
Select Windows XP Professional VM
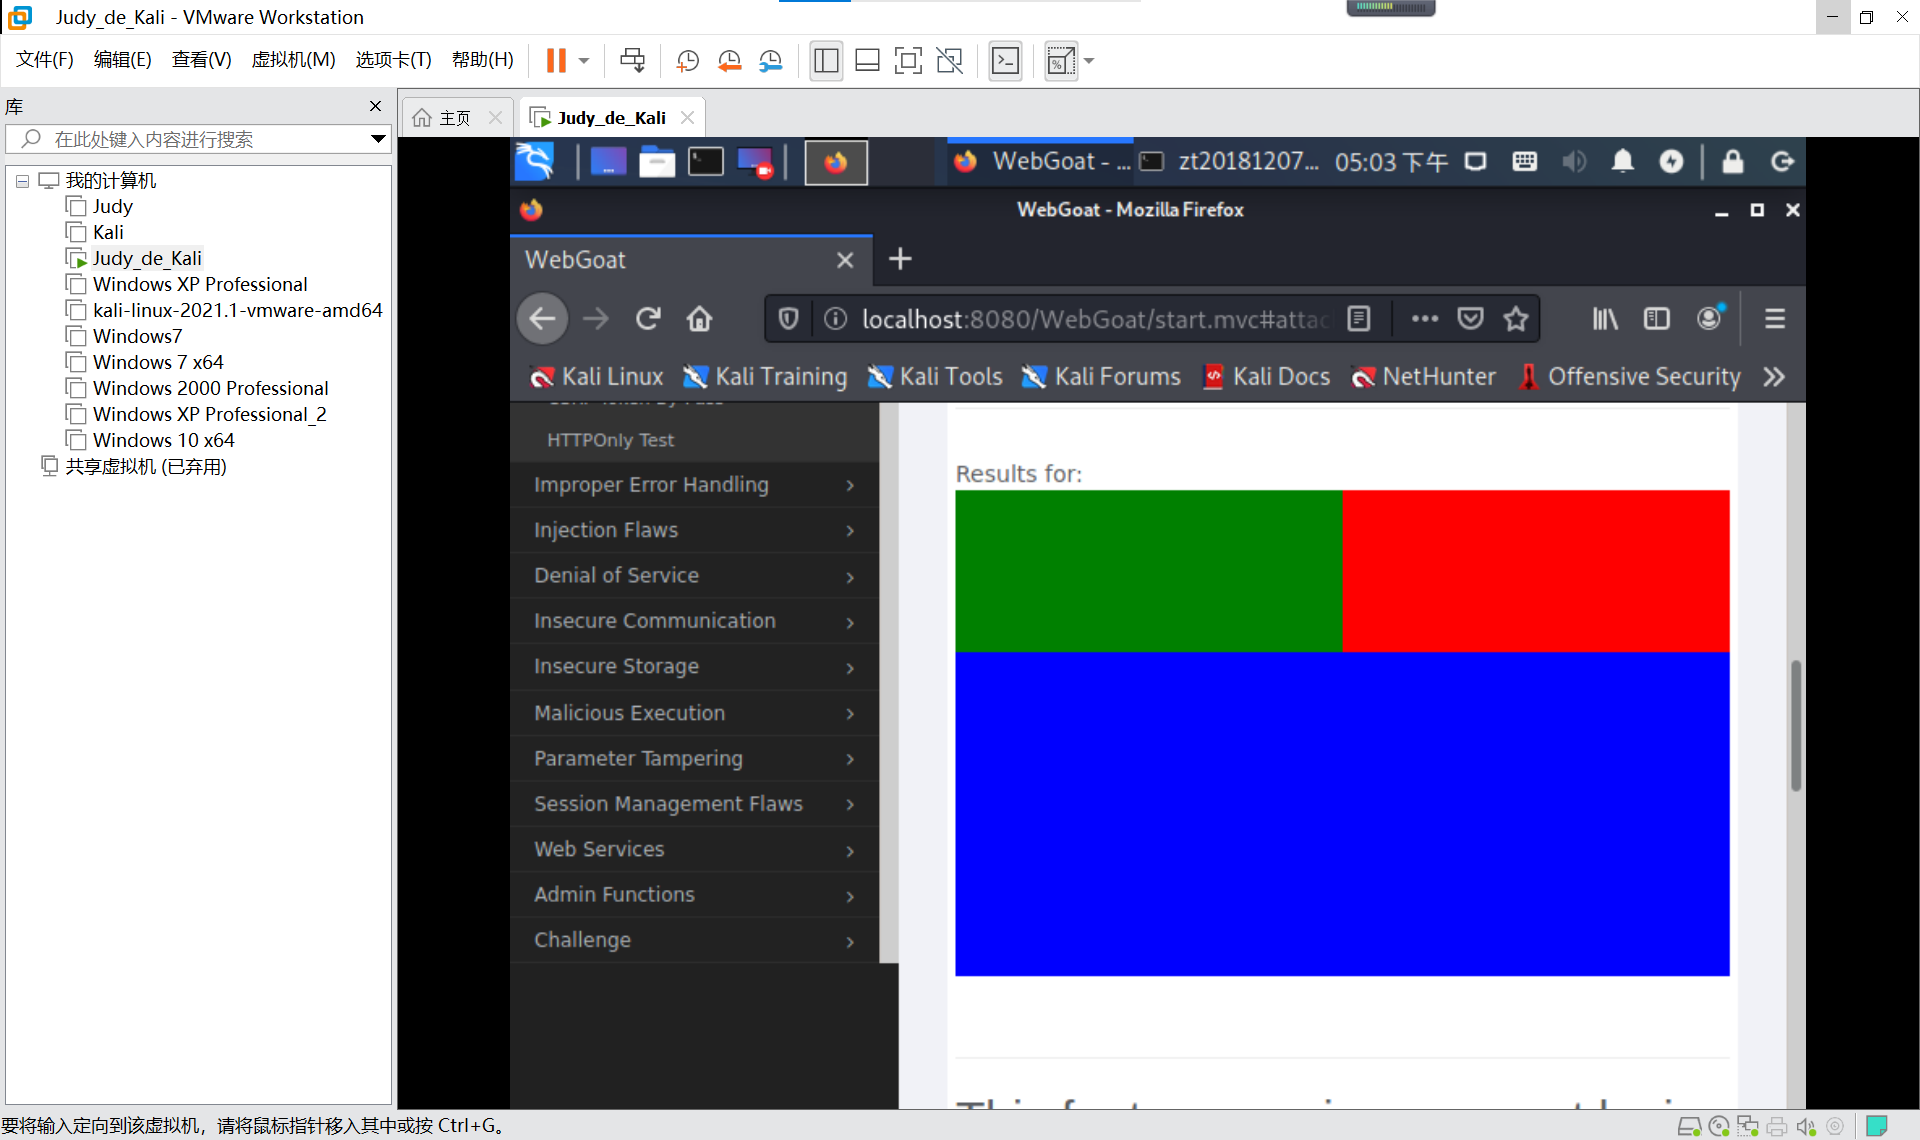point(200,284)
